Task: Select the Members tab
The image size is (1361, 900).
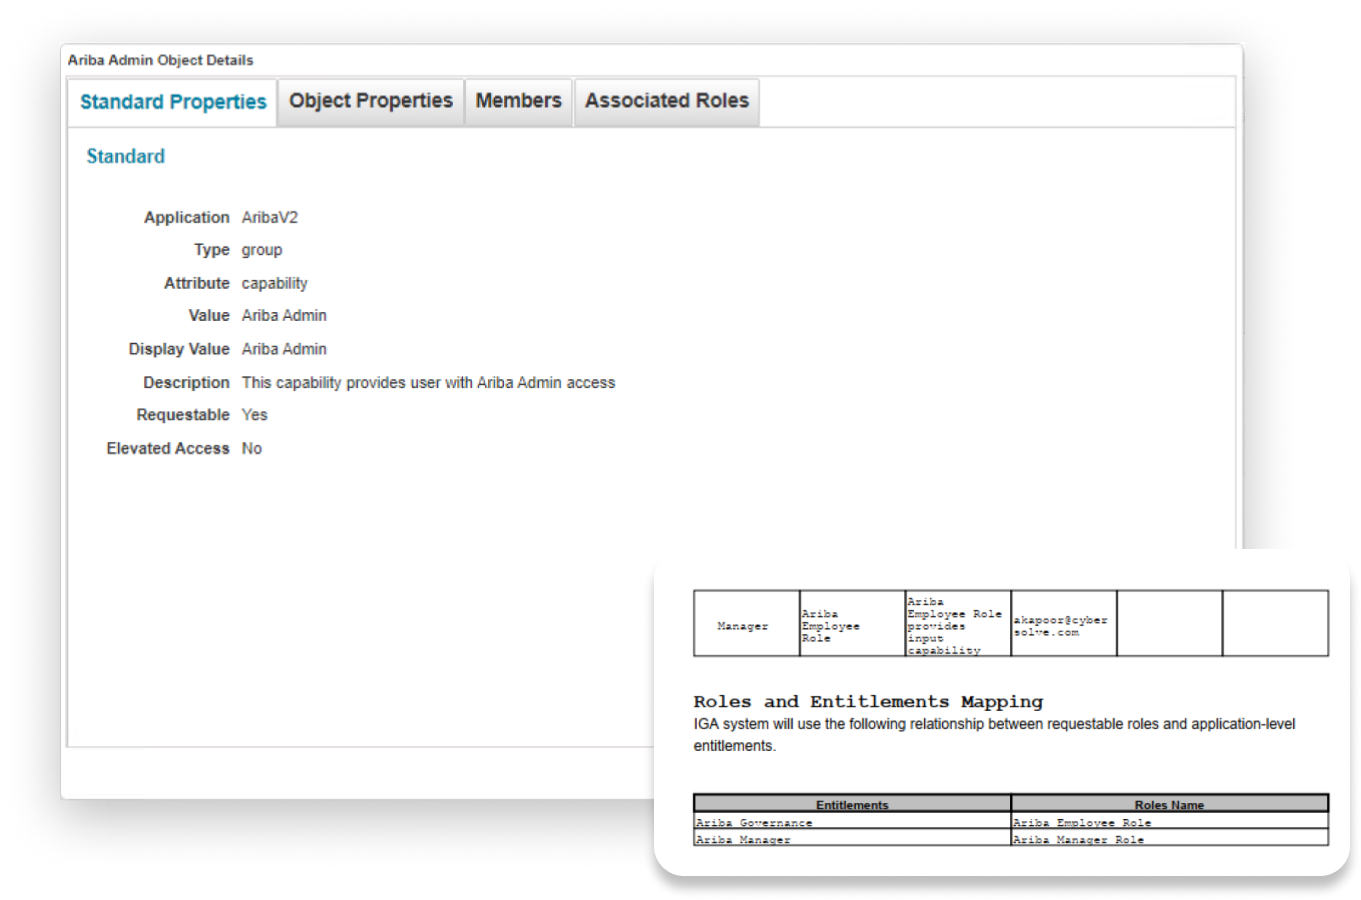Action: 518,101
